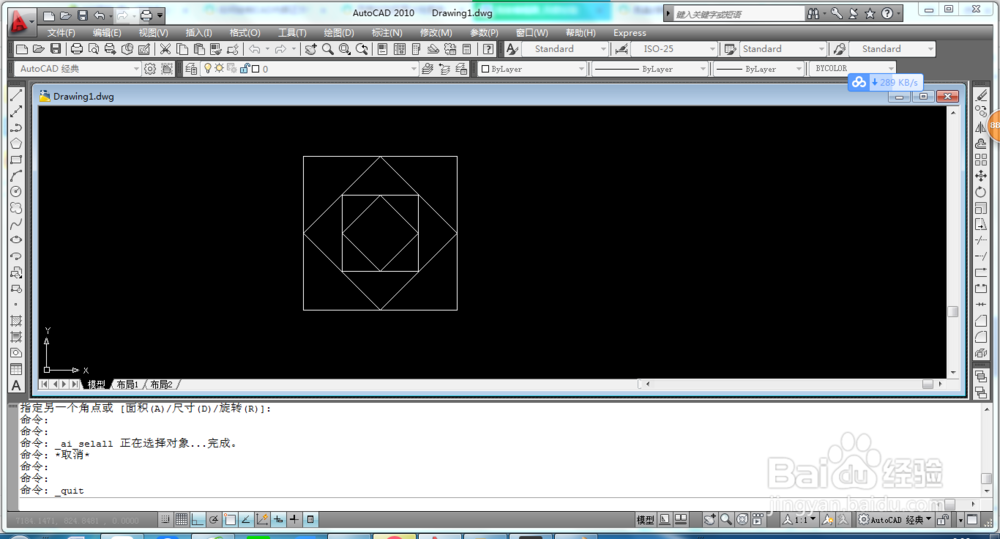Screen dimensions: 1000x539
Task: Switch to the 布局1 layout tab
Action: (x=128, y=385)
